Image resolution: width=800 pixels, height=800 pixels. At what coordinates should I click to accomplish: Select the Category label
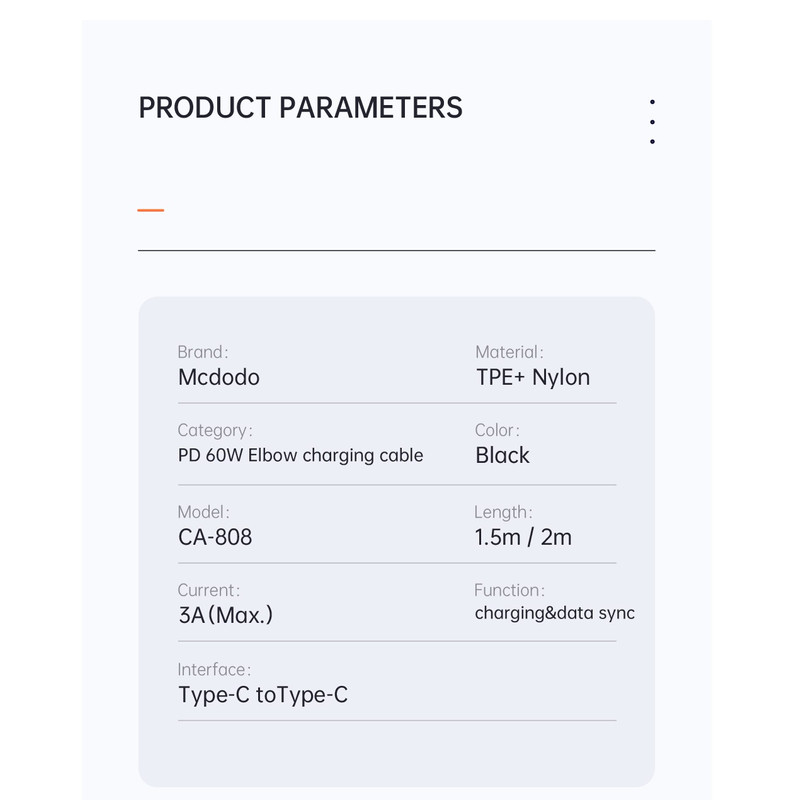pyautogui.click(x=215, y=430)
